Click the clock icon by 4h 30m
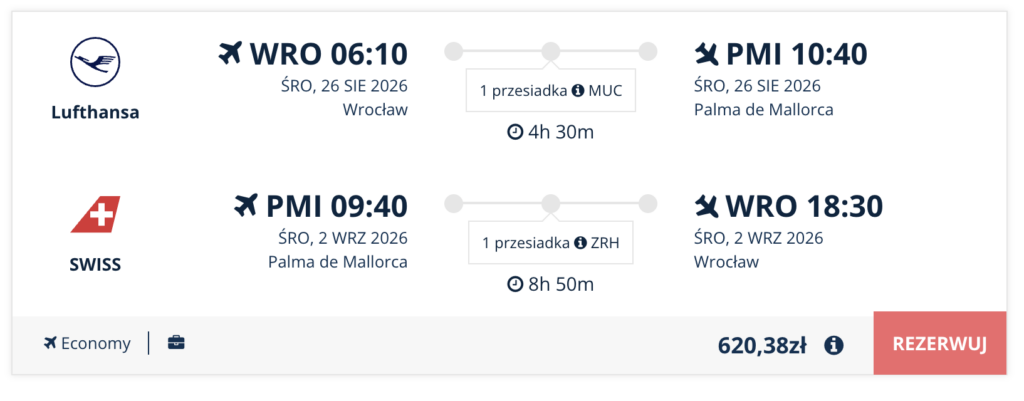Screen dimensions: 1024x401 click(x=515, y=132)
